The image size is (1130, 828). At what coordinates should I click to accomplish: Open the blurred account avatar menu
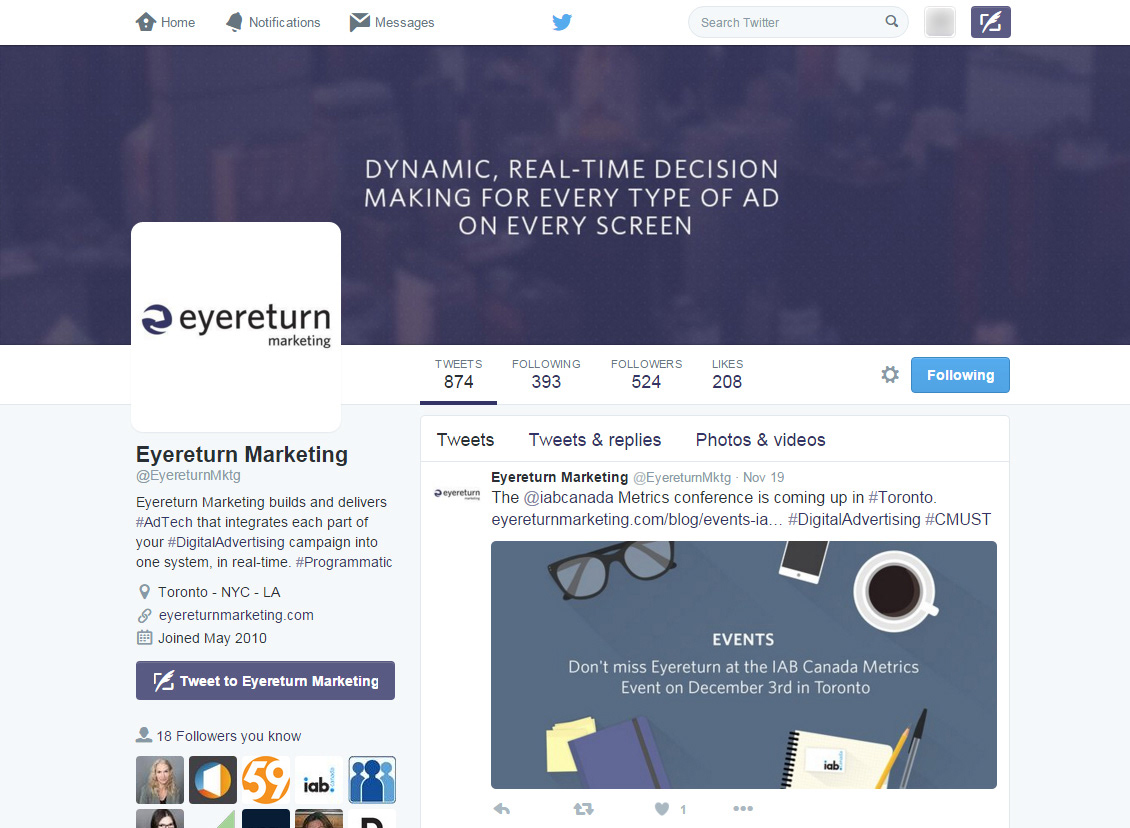coord(940,22)
